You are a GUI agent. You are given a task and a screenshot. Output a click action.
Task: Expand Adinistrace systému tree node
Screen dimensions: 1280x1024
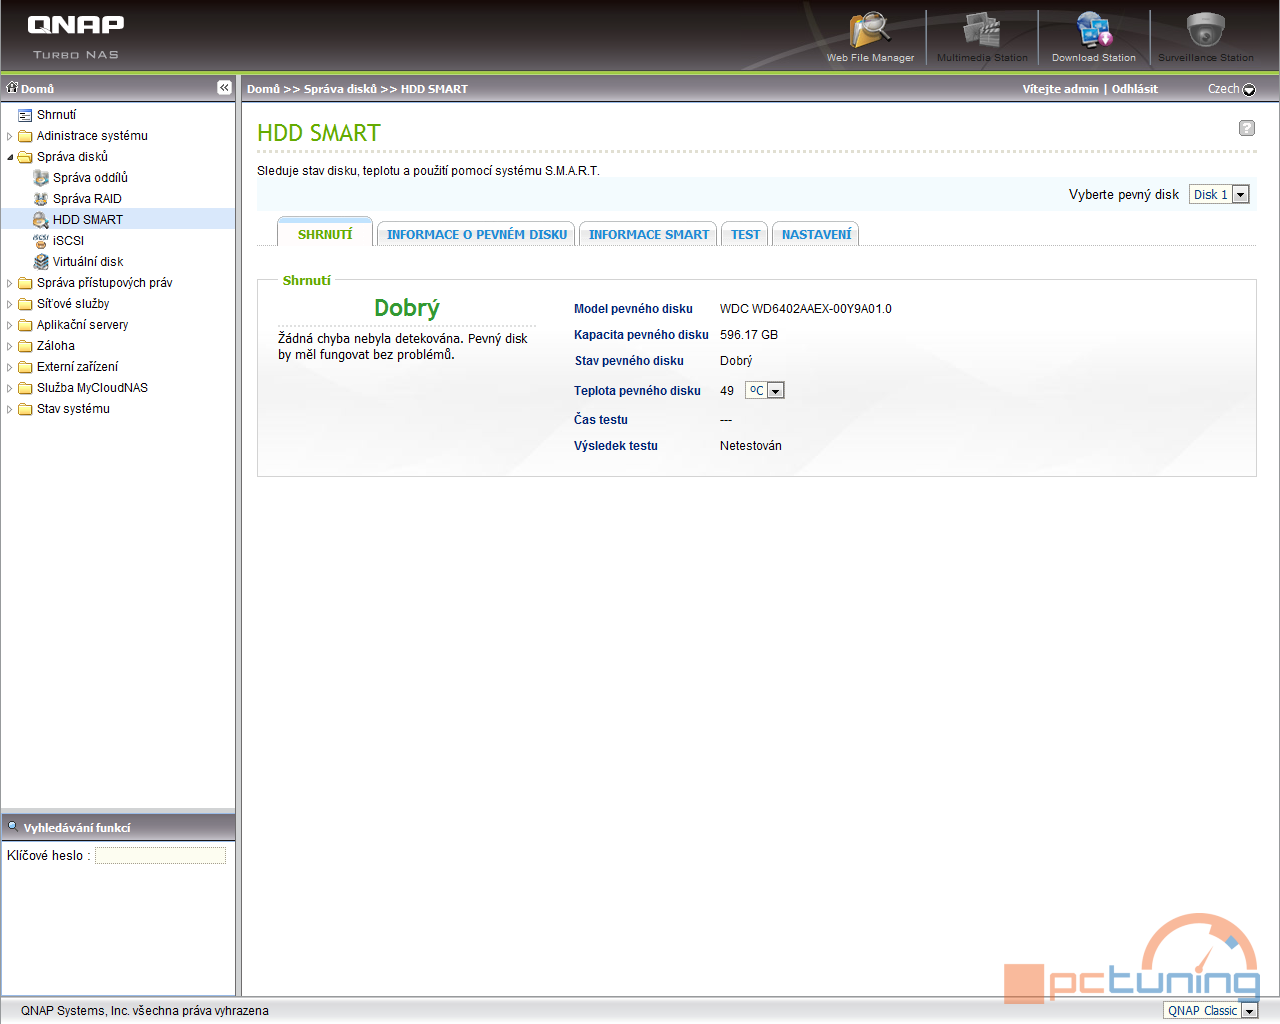point(10,136)
